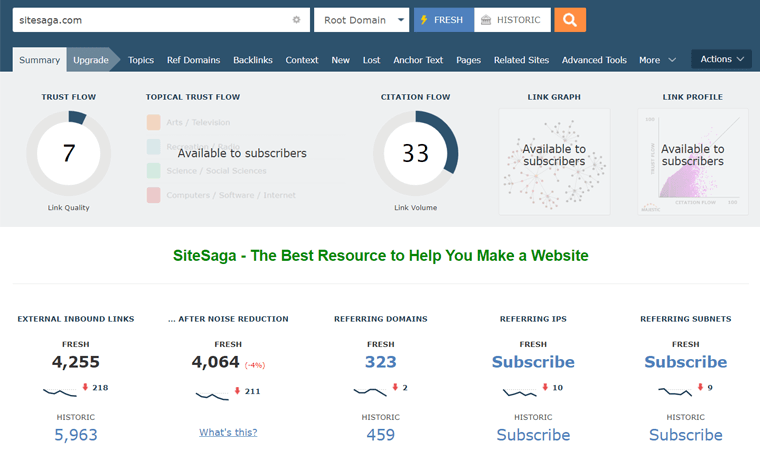This screenshot has width=760, height=450.
Task: Open the Actions dropdown
Action: click(x=721, y=59)
